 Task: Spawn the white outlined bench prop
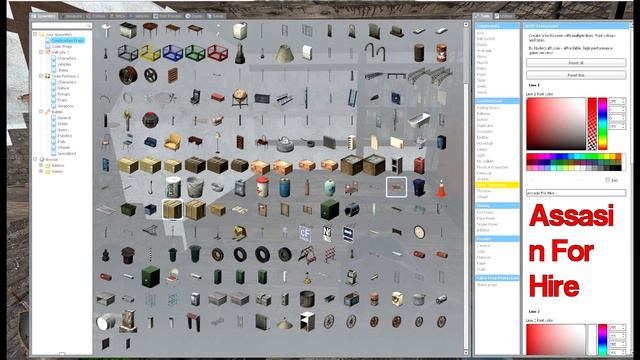point(396,187)
